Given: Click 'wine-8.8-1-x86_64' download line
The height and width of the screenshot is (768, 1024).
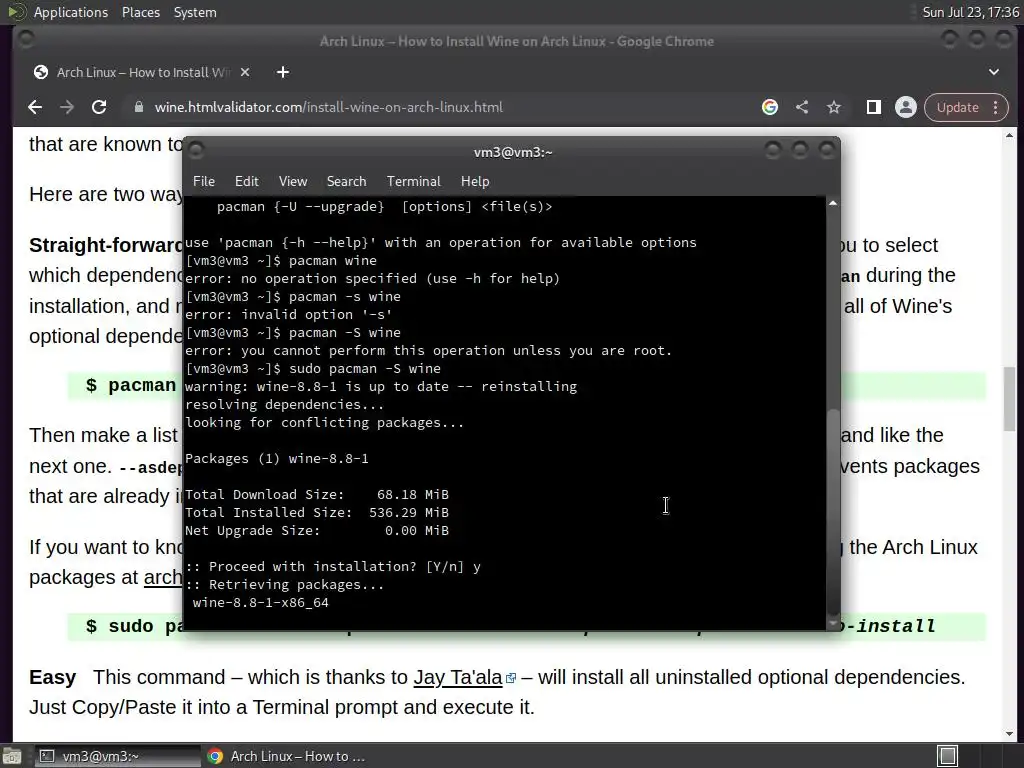Looking at the screenshot, I should [x=261, y=602].
